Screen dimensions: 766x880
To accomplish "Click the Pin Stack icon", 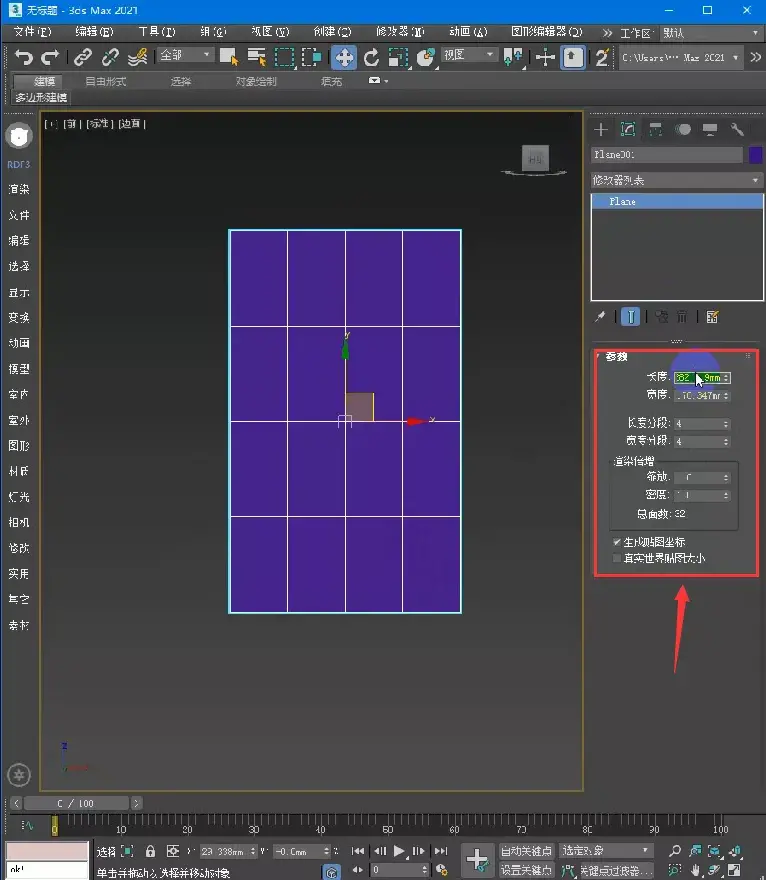I will (x=601, y=317).
